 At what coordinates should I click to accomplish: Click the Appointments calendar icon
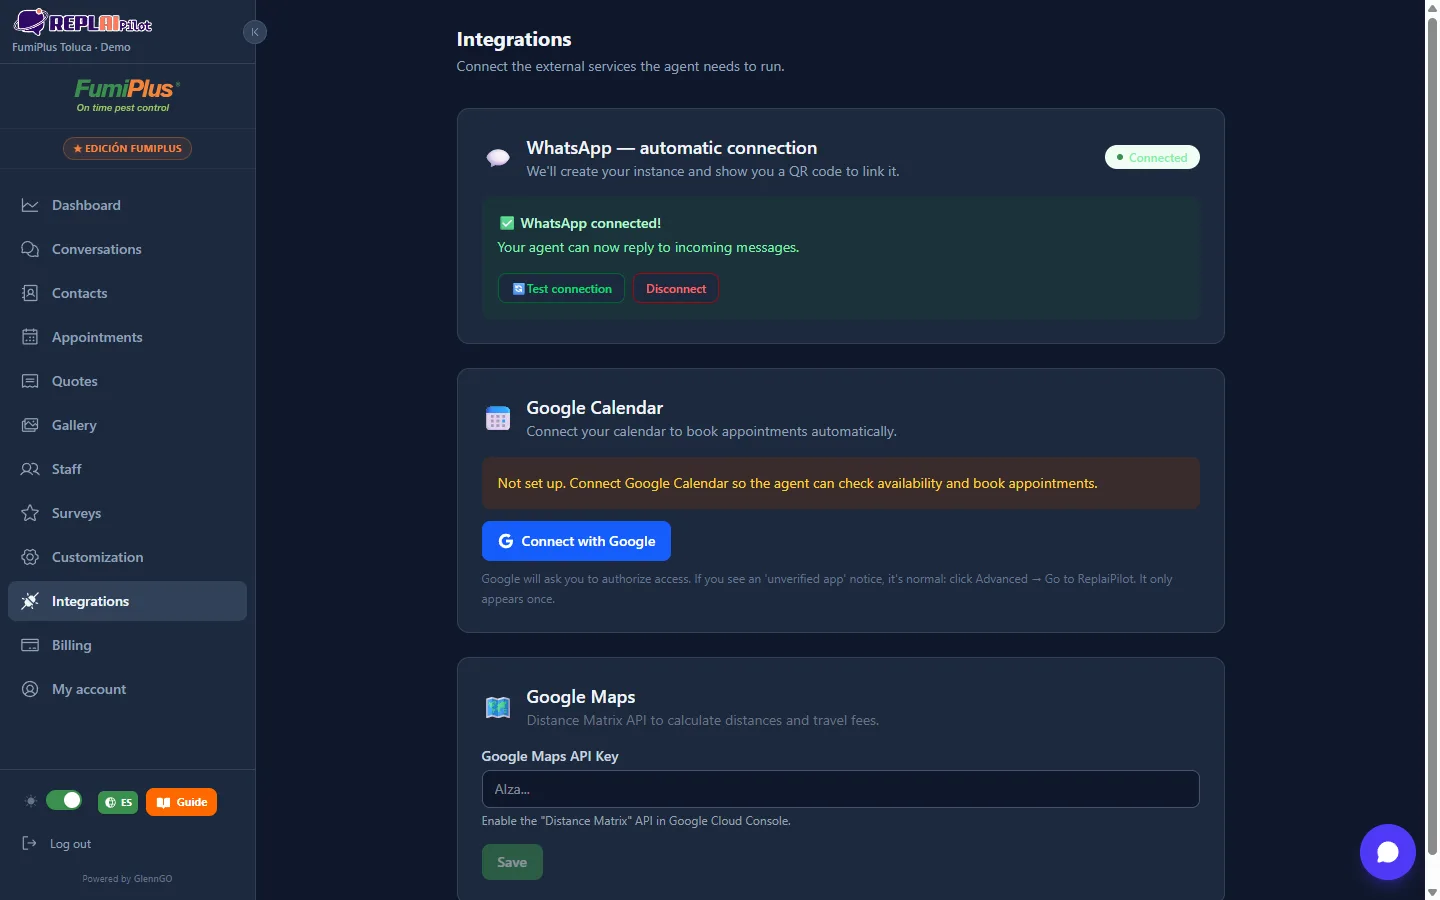(x=30, y=337)
